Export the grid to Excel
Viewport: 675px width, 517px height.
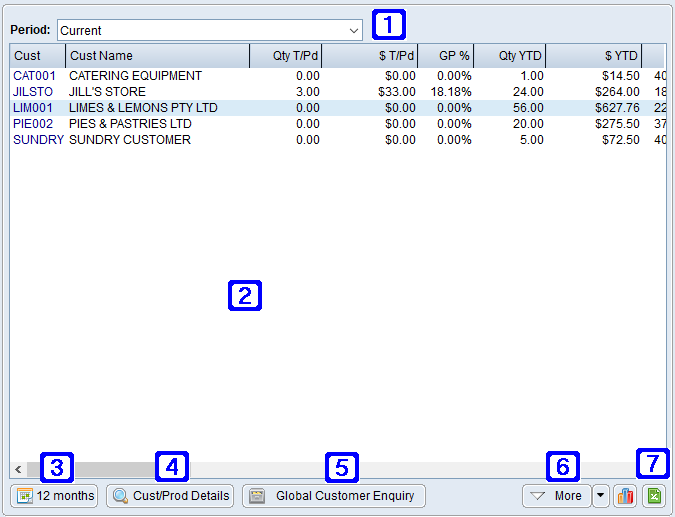pyautogui.click(x=654, y=496)
